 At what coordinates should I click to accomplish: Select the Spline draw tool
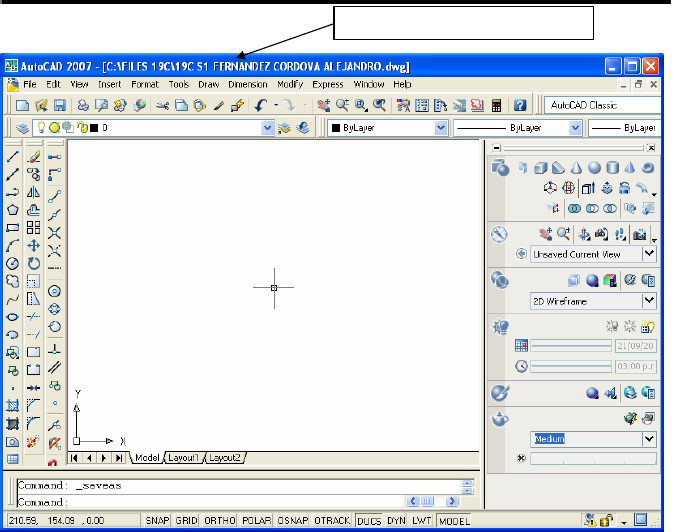coord(12,299)
